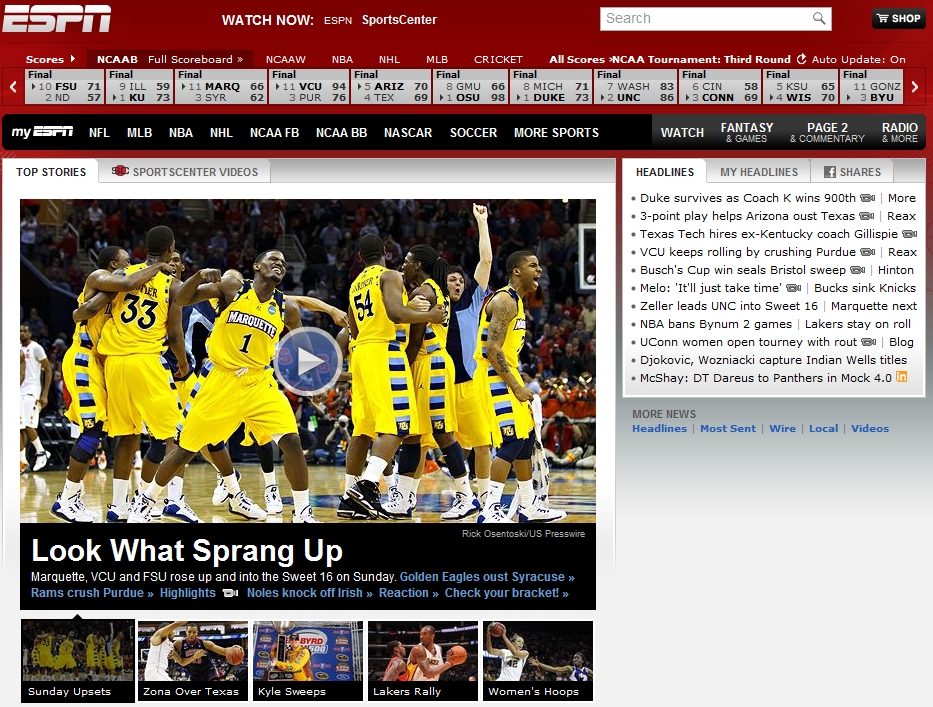The image size is (933, 707).
Task: Open Women's Hoops thumbnail
Action: [538, 660]
